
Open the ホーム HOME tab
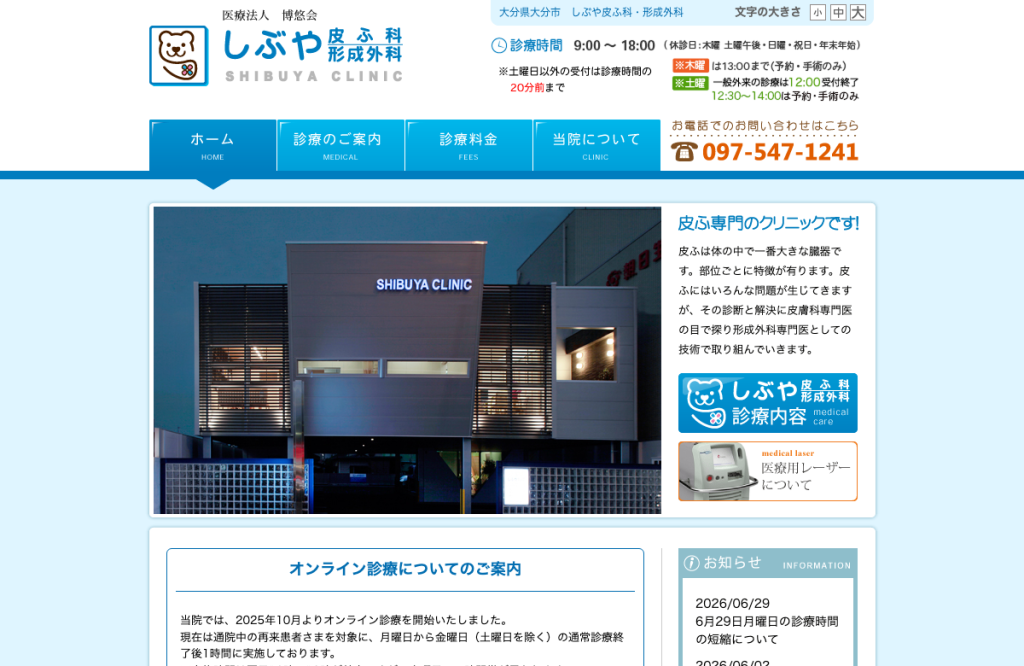point(213,146)
